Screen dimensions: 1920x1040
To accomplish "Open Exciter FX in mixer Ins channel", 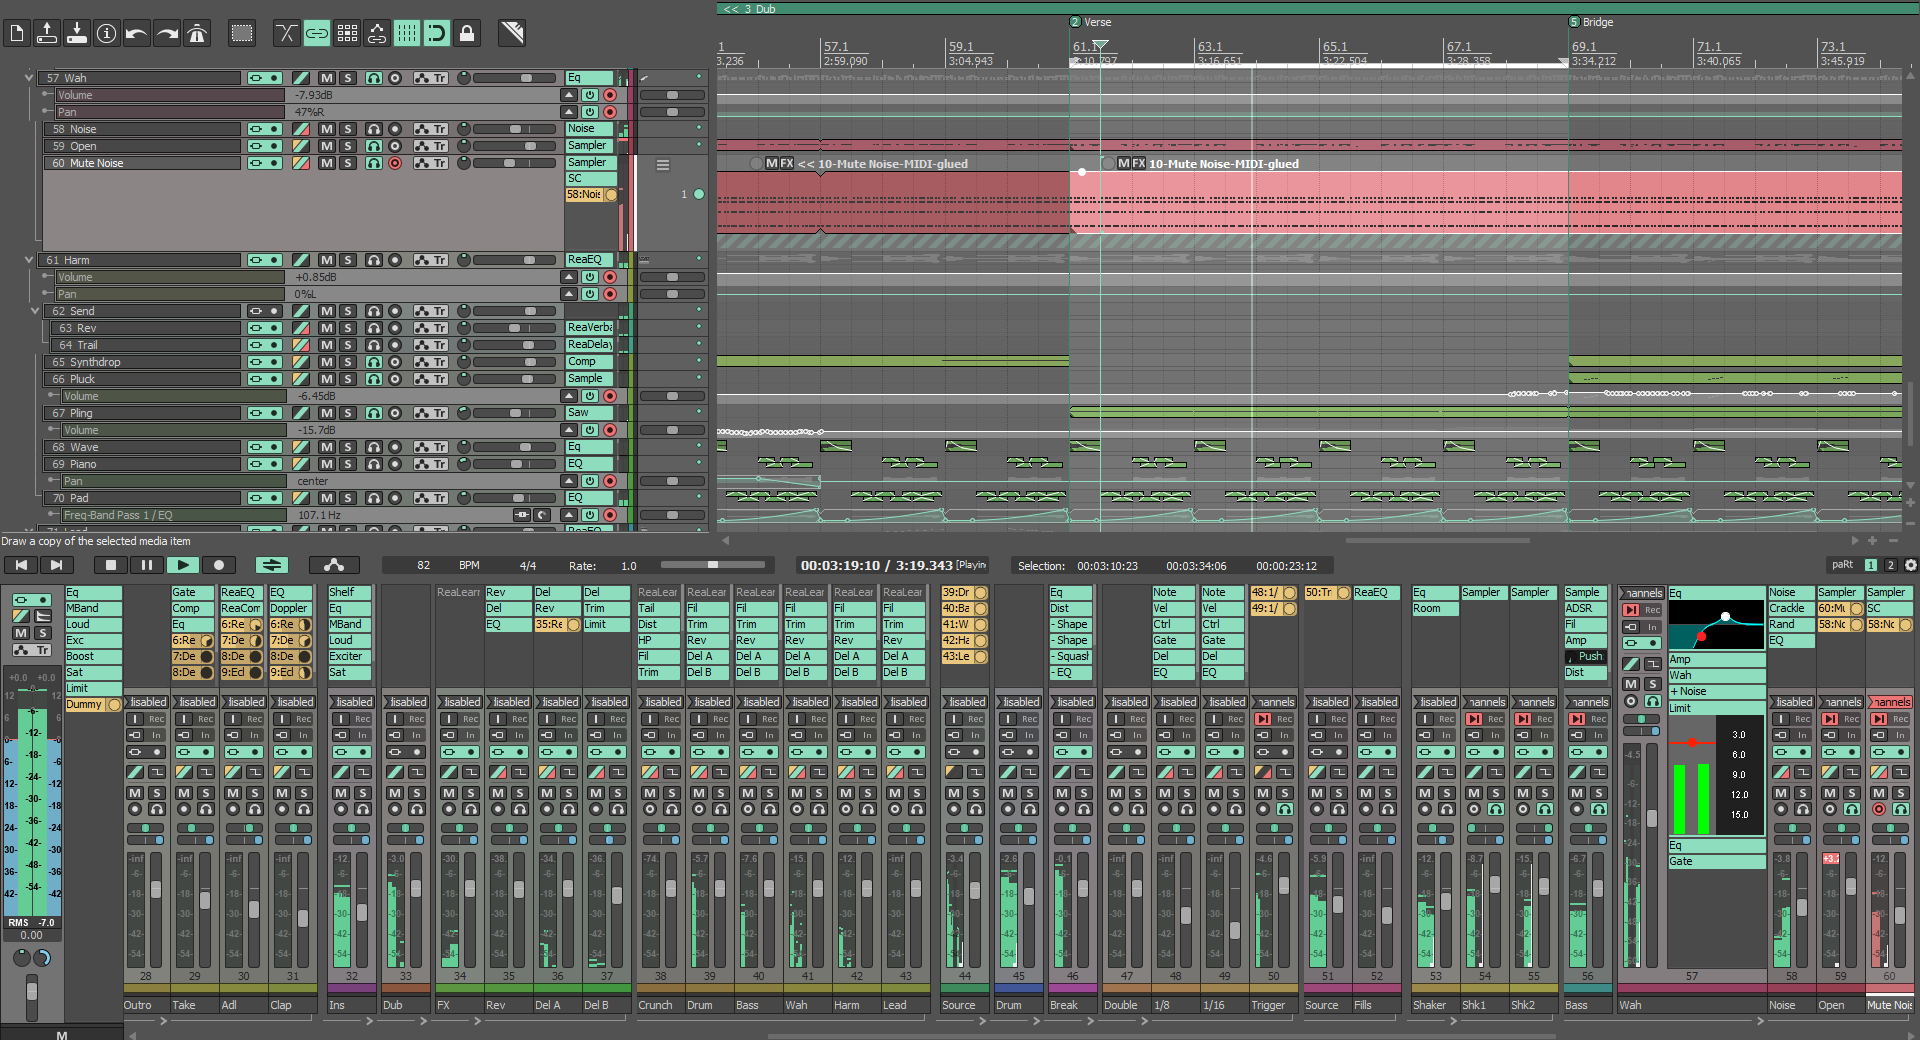I will pos(351,656).
